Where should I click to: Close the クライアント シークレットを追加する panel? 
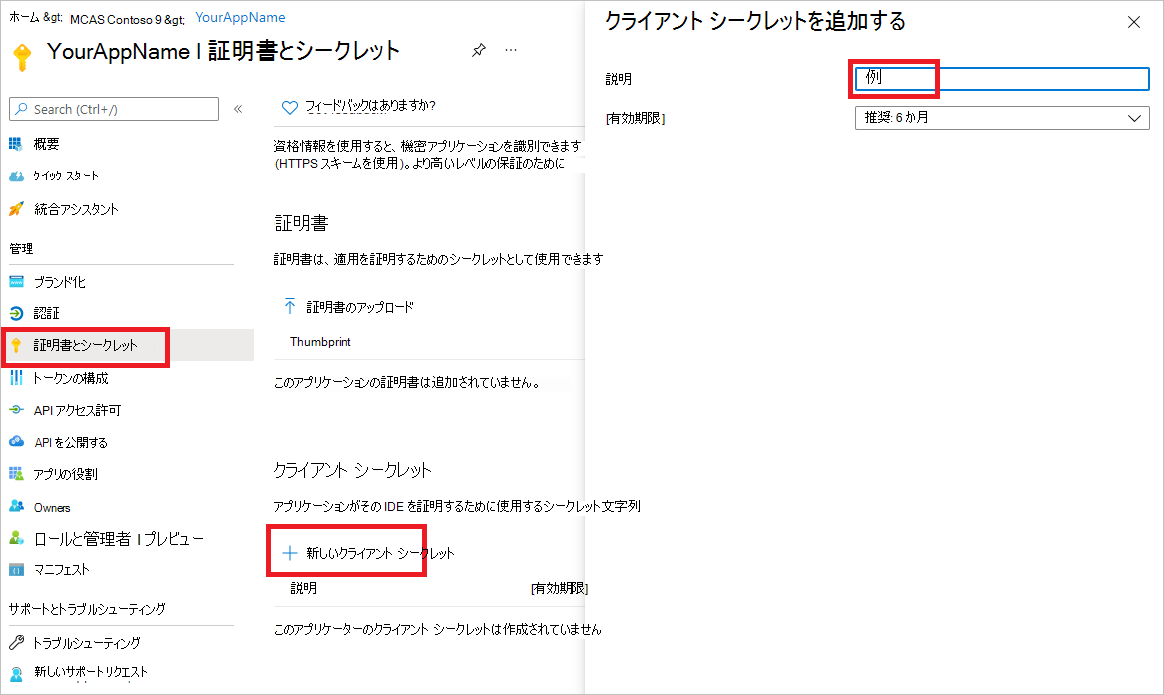coord(1134,22)
